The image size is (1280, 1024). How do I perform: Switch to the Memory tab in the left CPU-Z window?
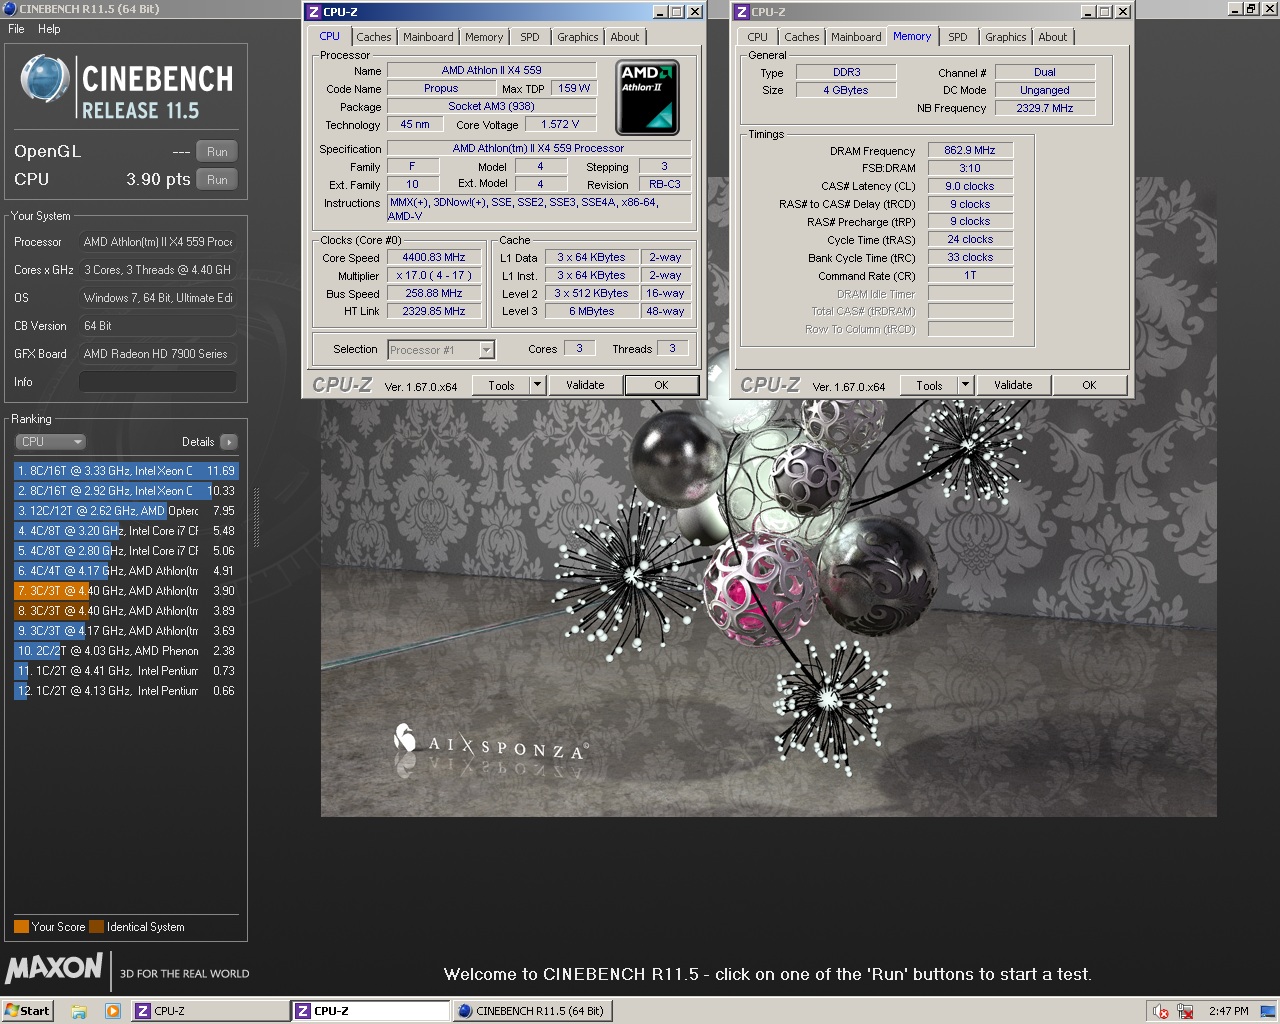pyautogui.click(x=484, y=37)
